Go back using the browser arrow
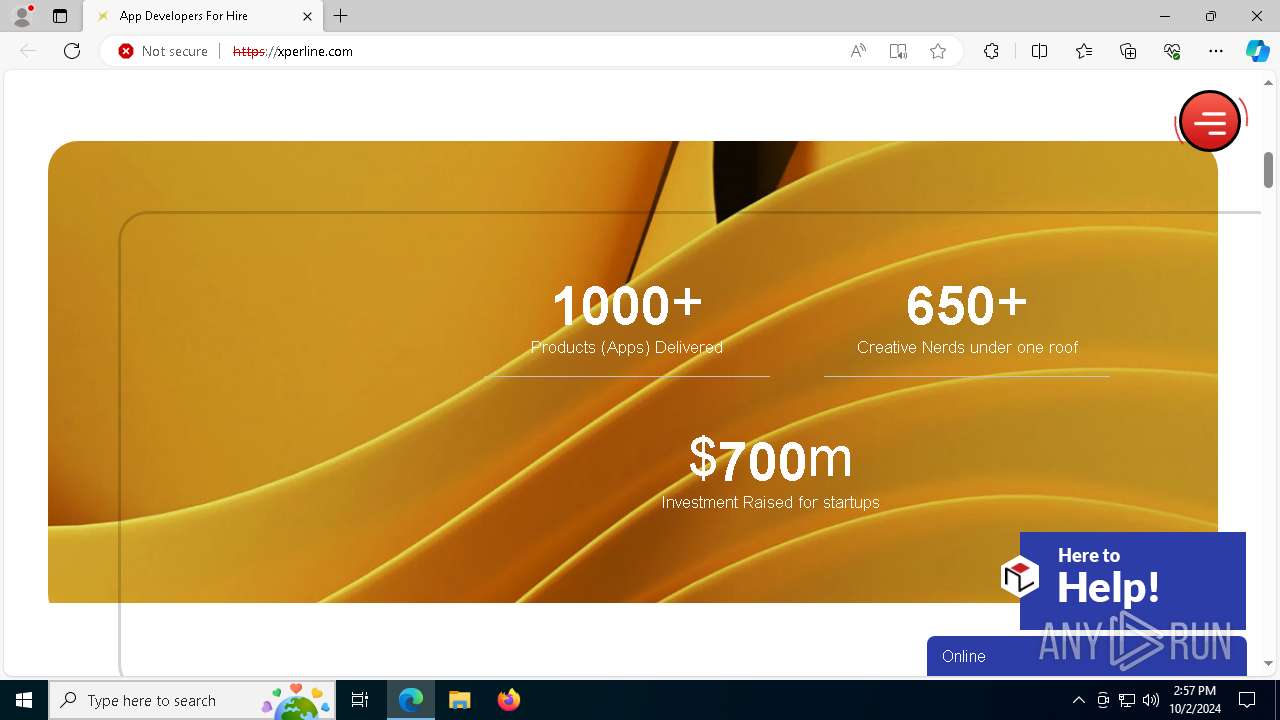The height and width of the screenshot is (720, 1280). [x=28, y=51]
